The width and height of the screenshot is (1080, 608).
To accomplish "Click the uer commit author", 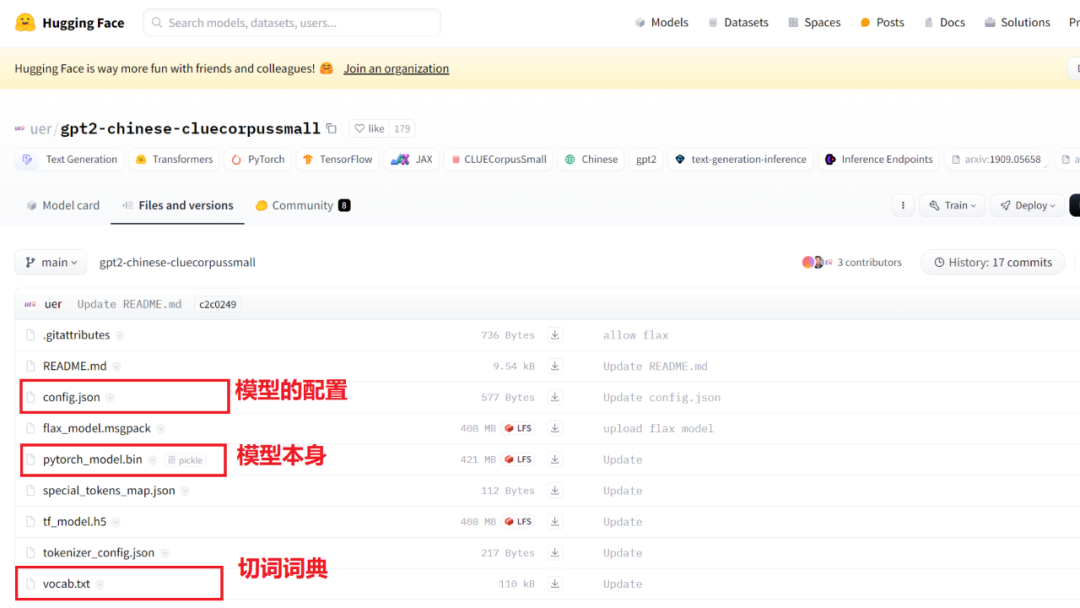I will 53,304.
